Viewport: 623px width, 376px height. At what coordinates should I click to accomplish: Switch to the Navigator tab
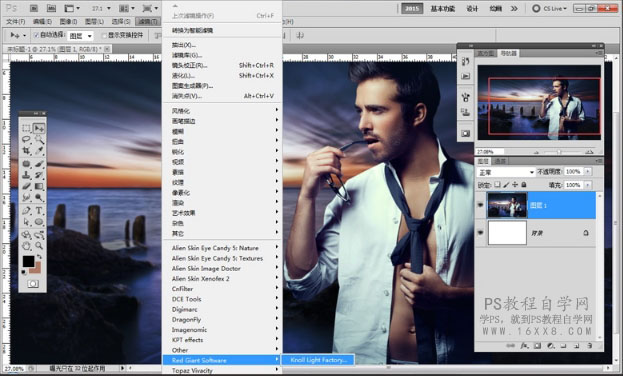tap(508, 53)
